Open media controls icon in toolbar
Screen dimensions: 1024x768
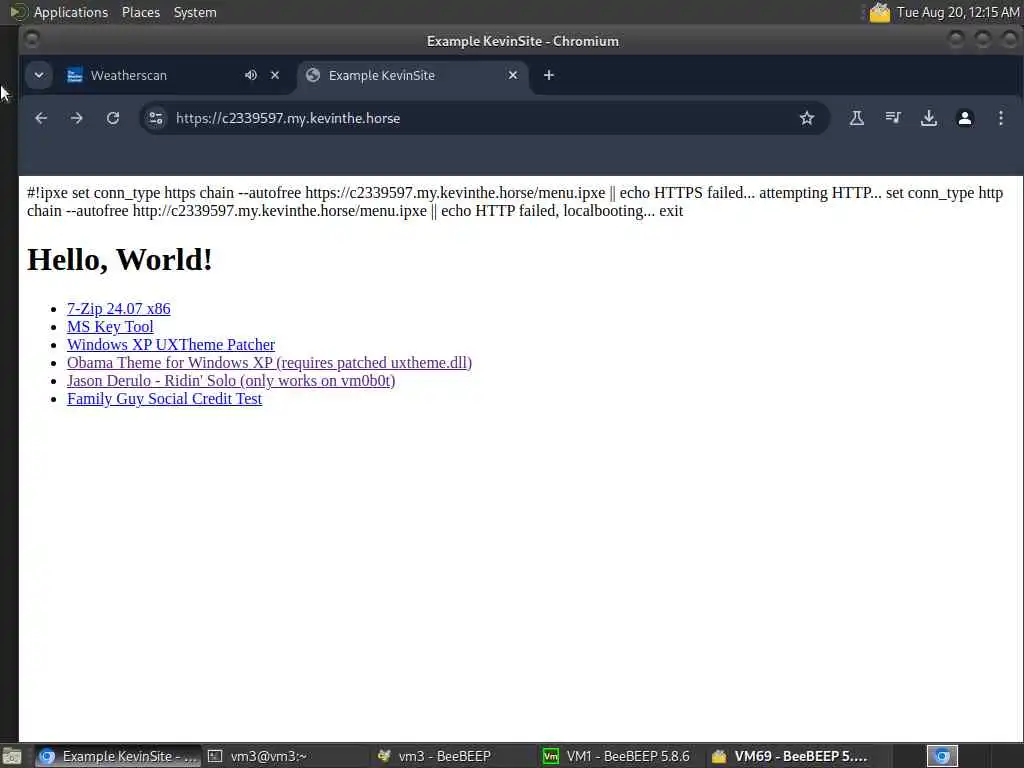(x=893, y=118)
